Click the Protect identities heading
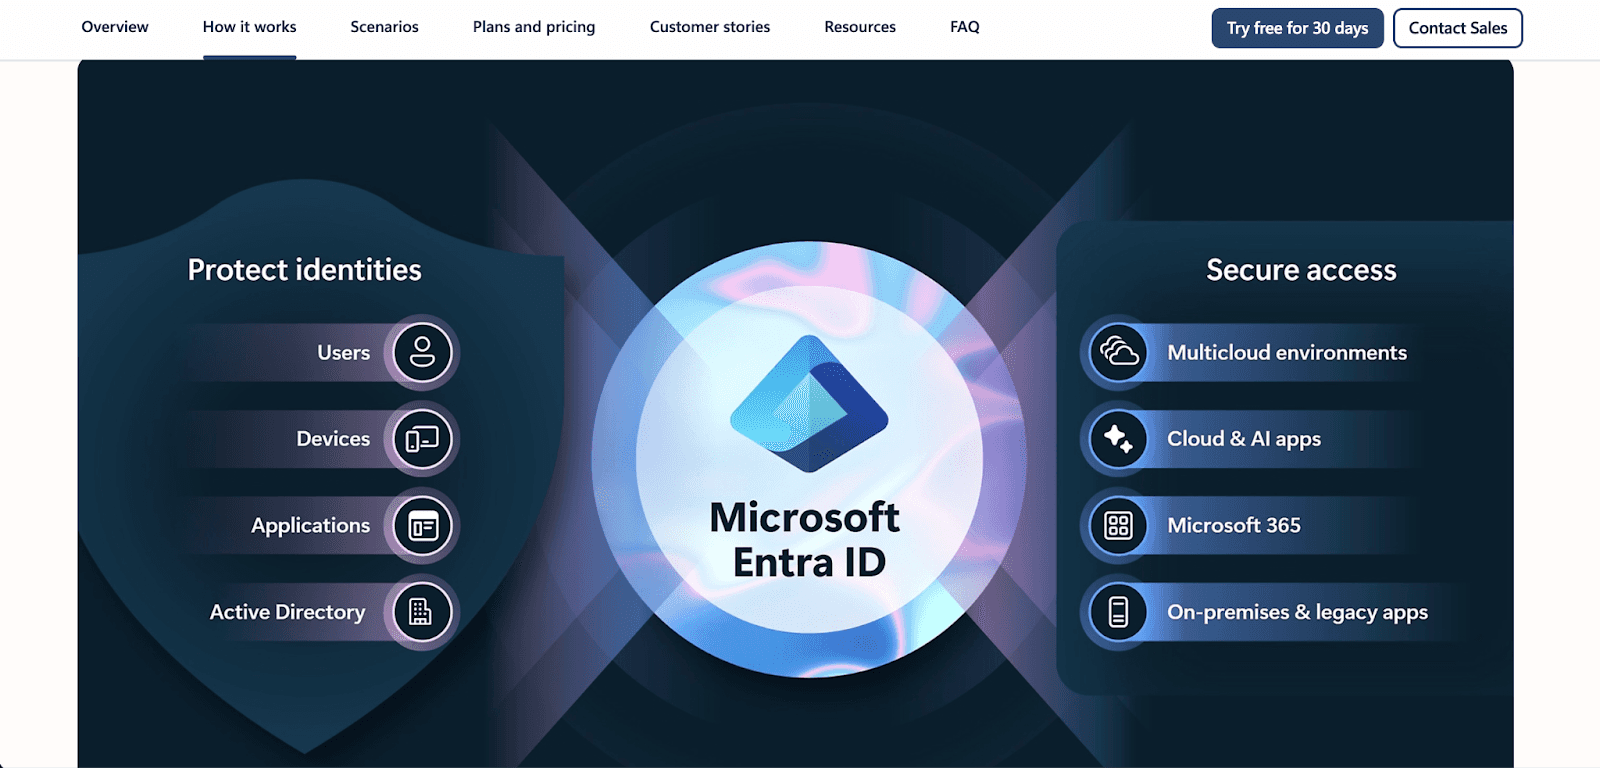 coord(305,270)
